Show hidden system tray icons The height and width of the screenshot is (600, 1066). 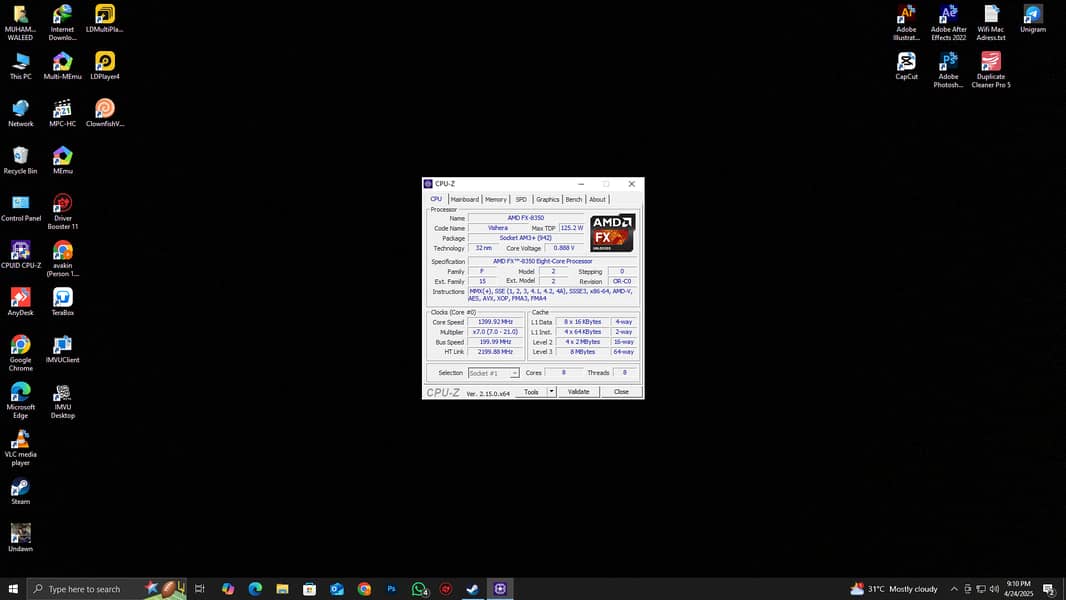pos(954,588)
